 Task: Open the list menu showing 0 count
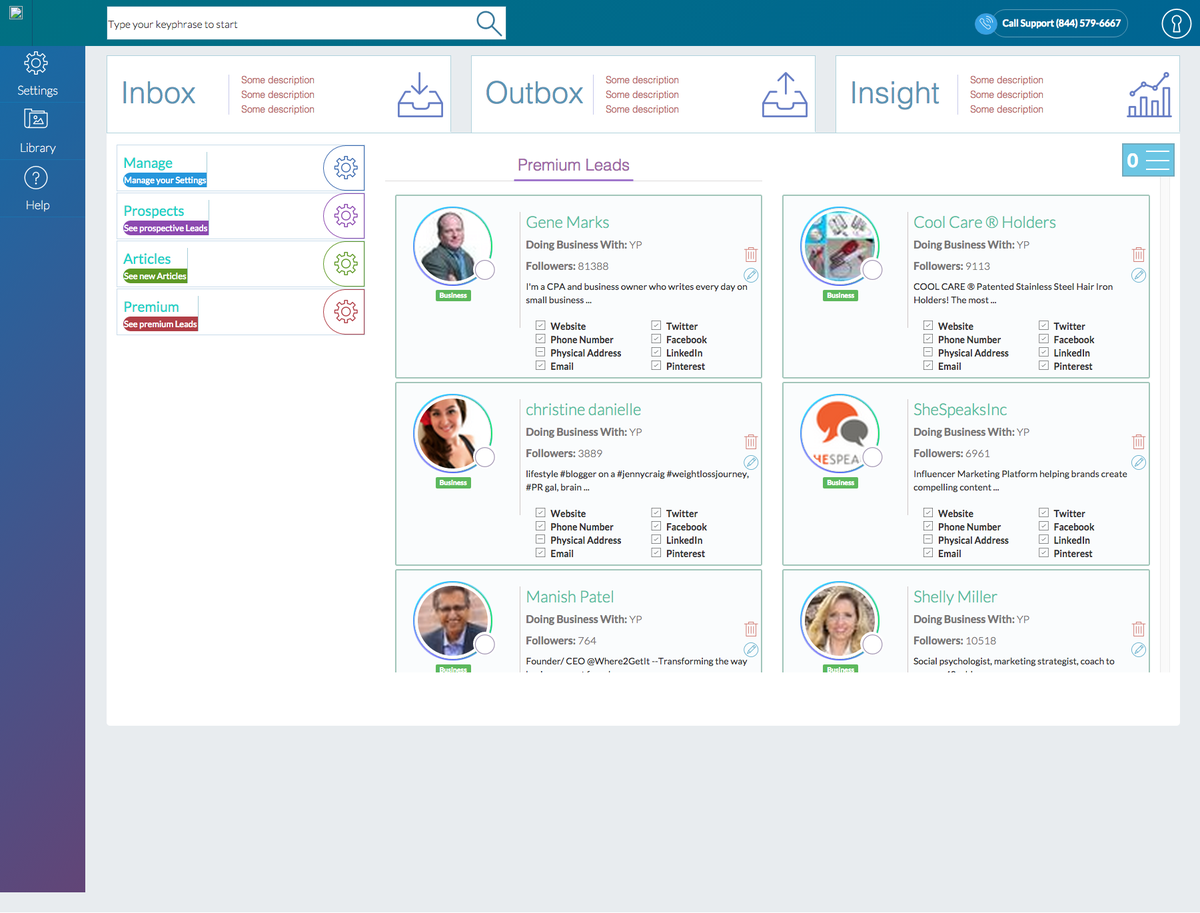click(x=1148, y=160)
